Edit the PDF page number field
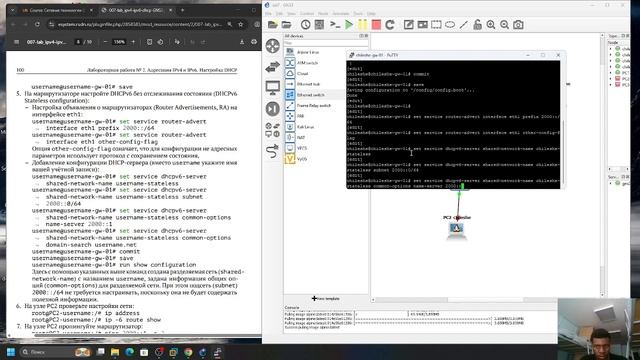640x360 pixels. [78, 42]
